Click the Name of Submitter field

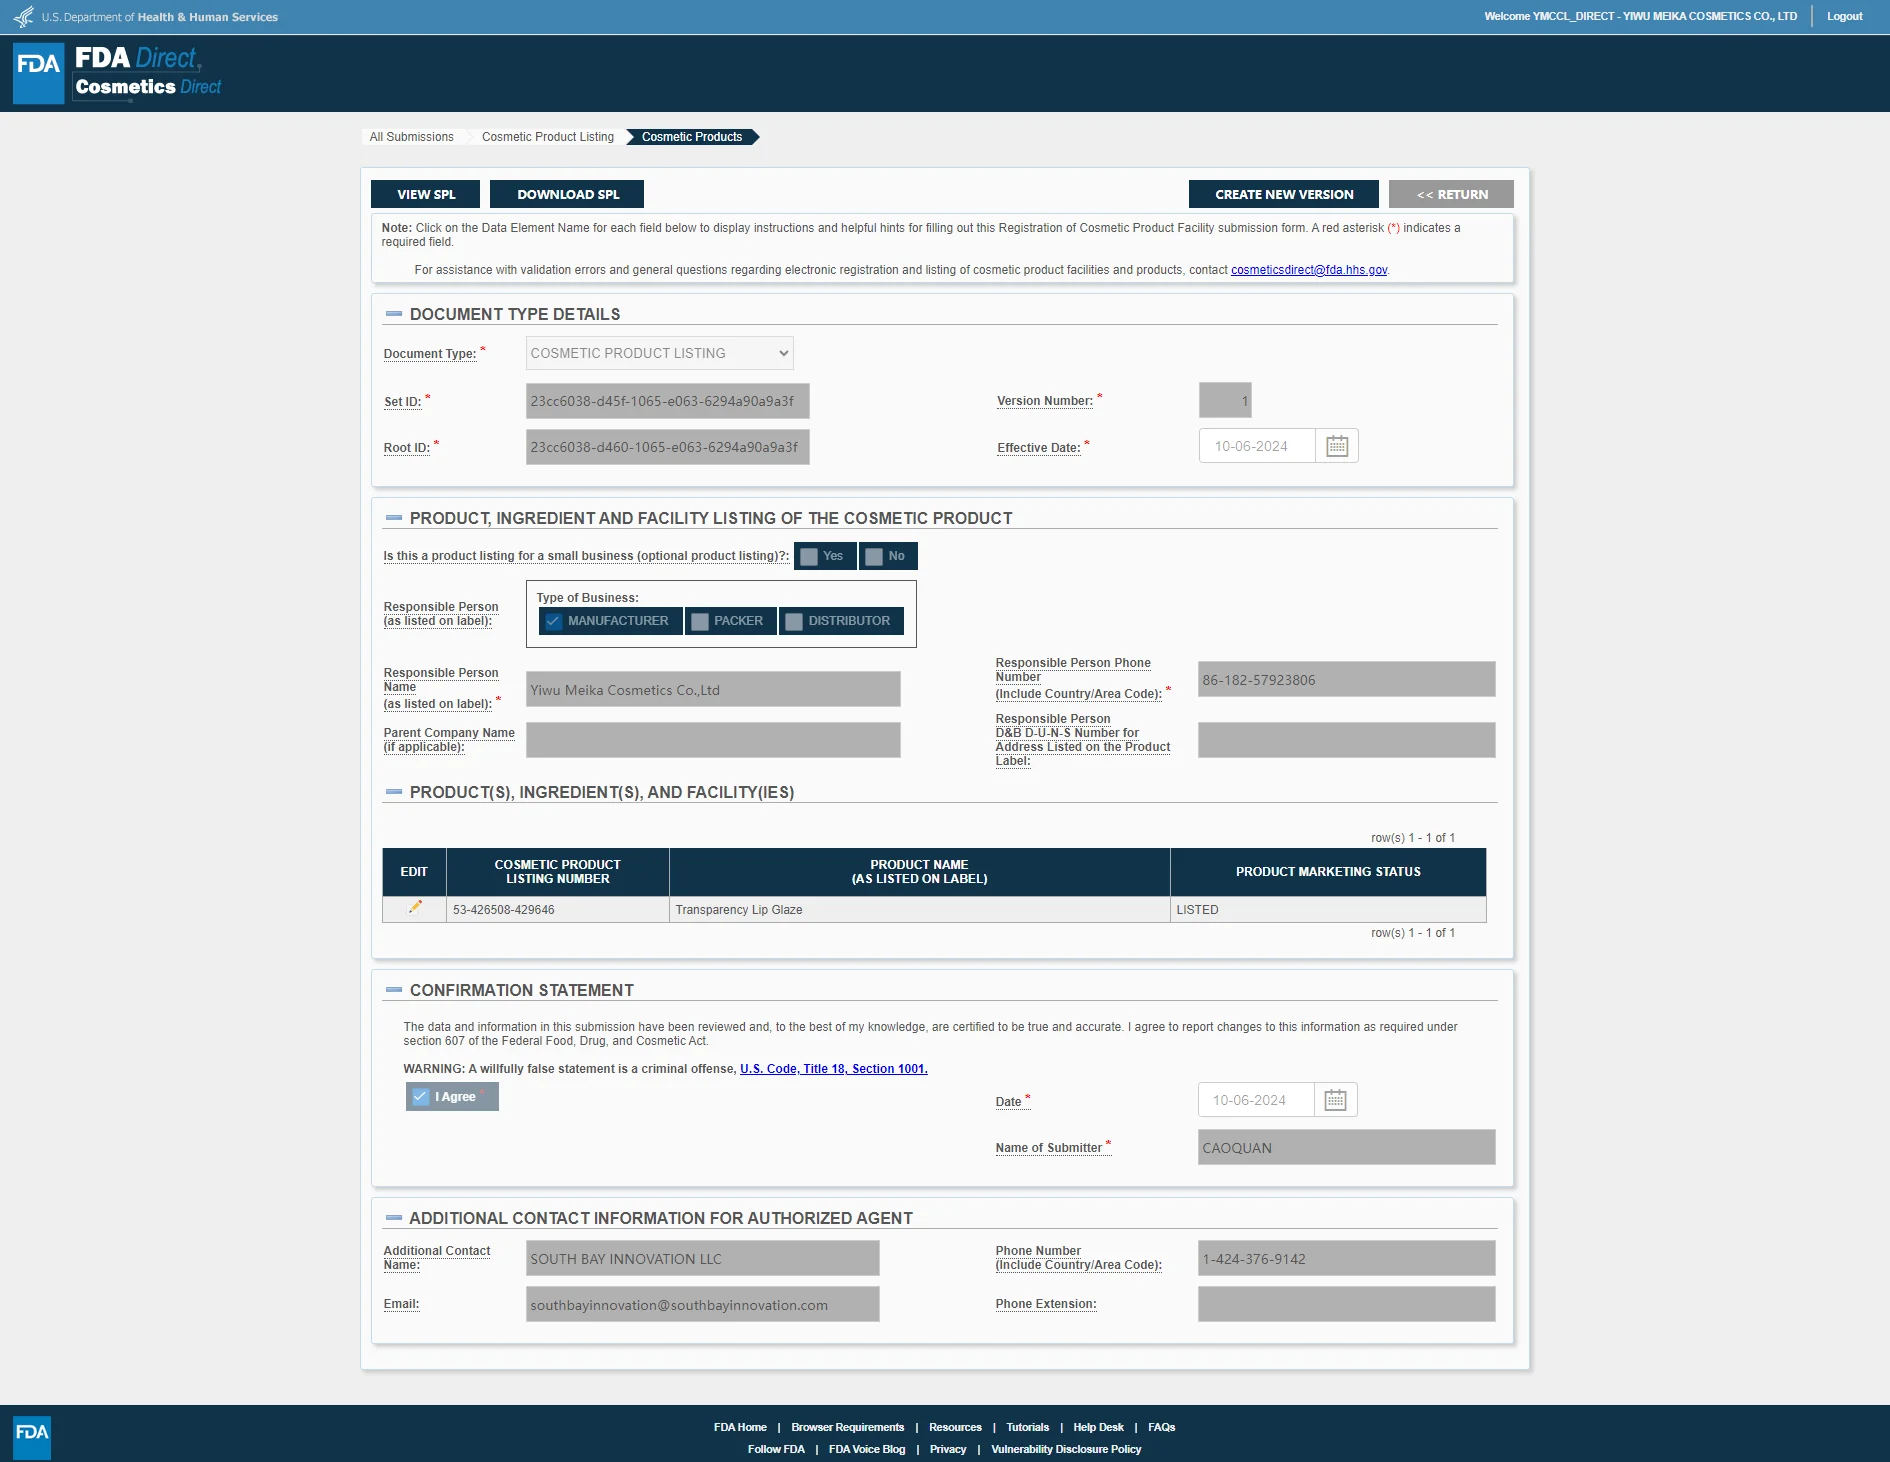point(1347,1147)
